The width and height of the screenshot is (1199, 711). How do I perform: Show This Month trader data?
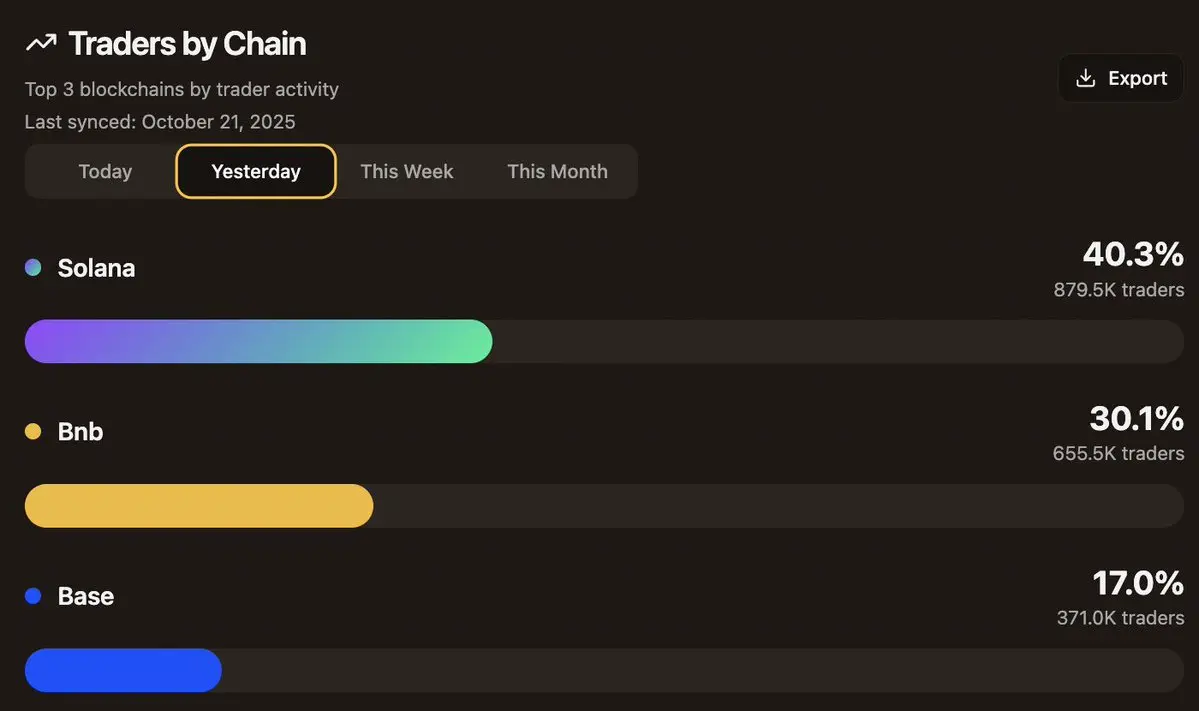coord(557,171)
